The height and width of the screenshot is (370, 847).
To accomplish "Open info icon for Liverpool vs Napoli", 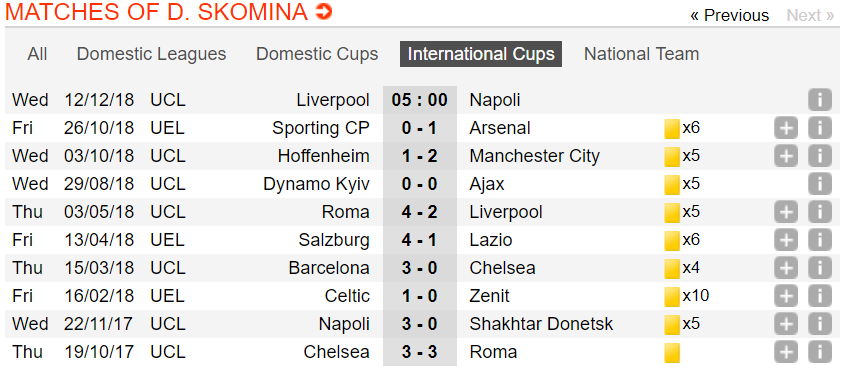I will (x=819, y=100).
